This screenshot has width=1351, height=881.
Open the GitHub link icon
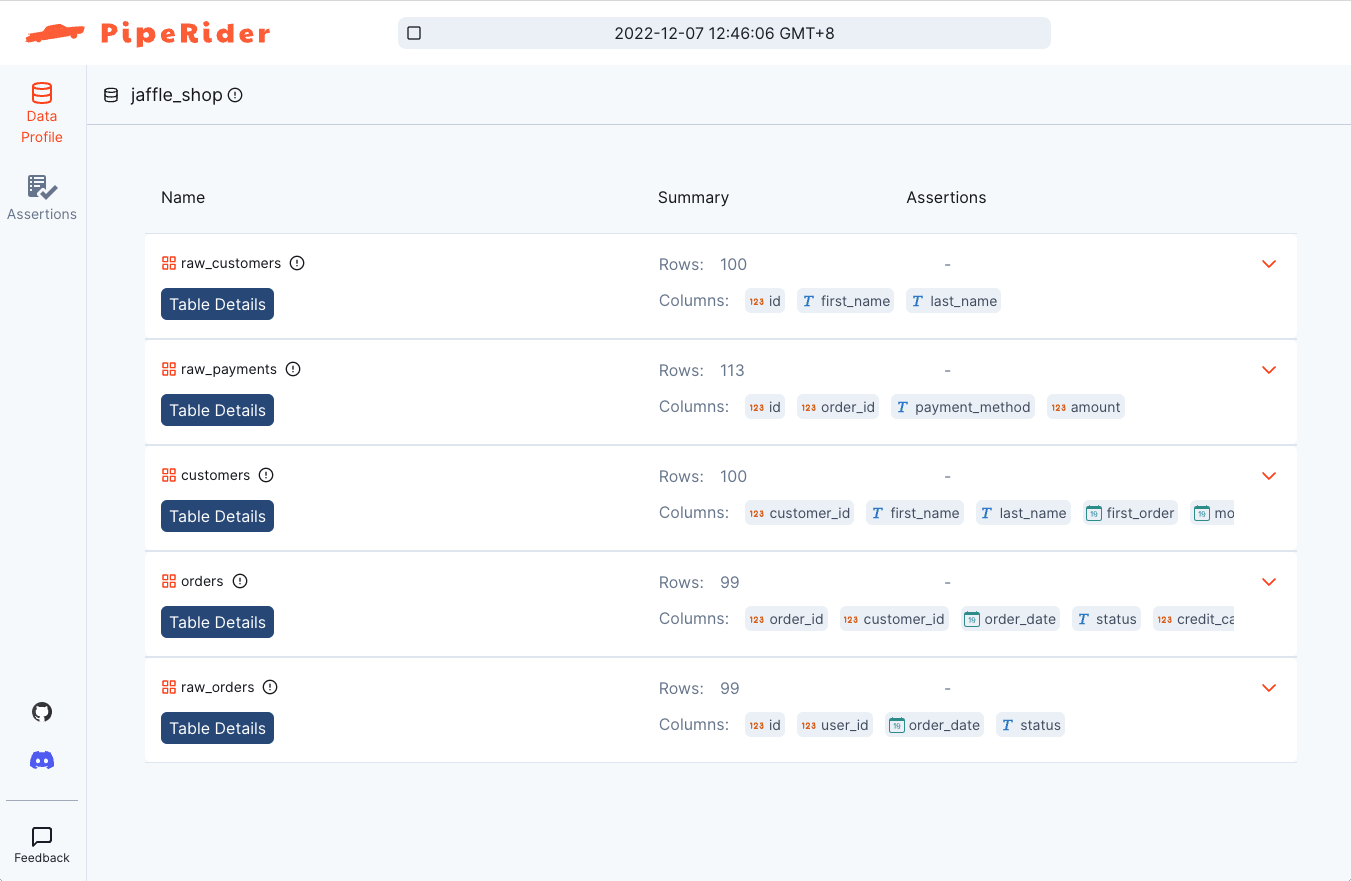click(x=42, y=712)
